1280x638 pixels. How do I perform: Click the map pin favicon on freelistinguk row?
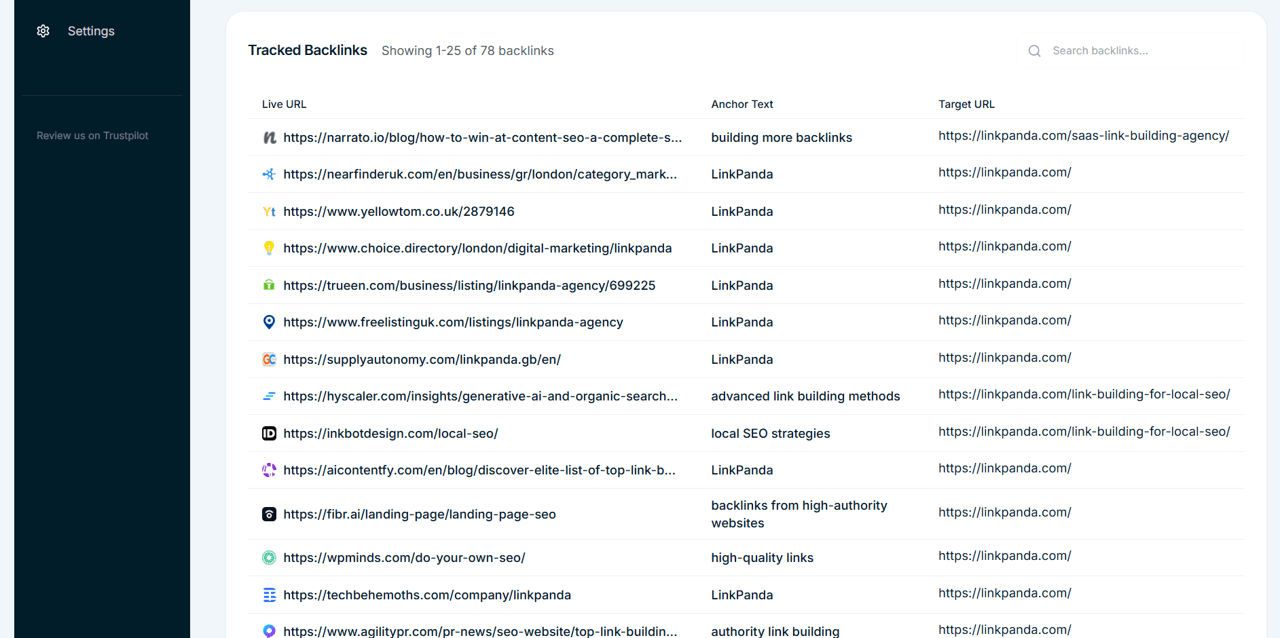coord(269,322)
